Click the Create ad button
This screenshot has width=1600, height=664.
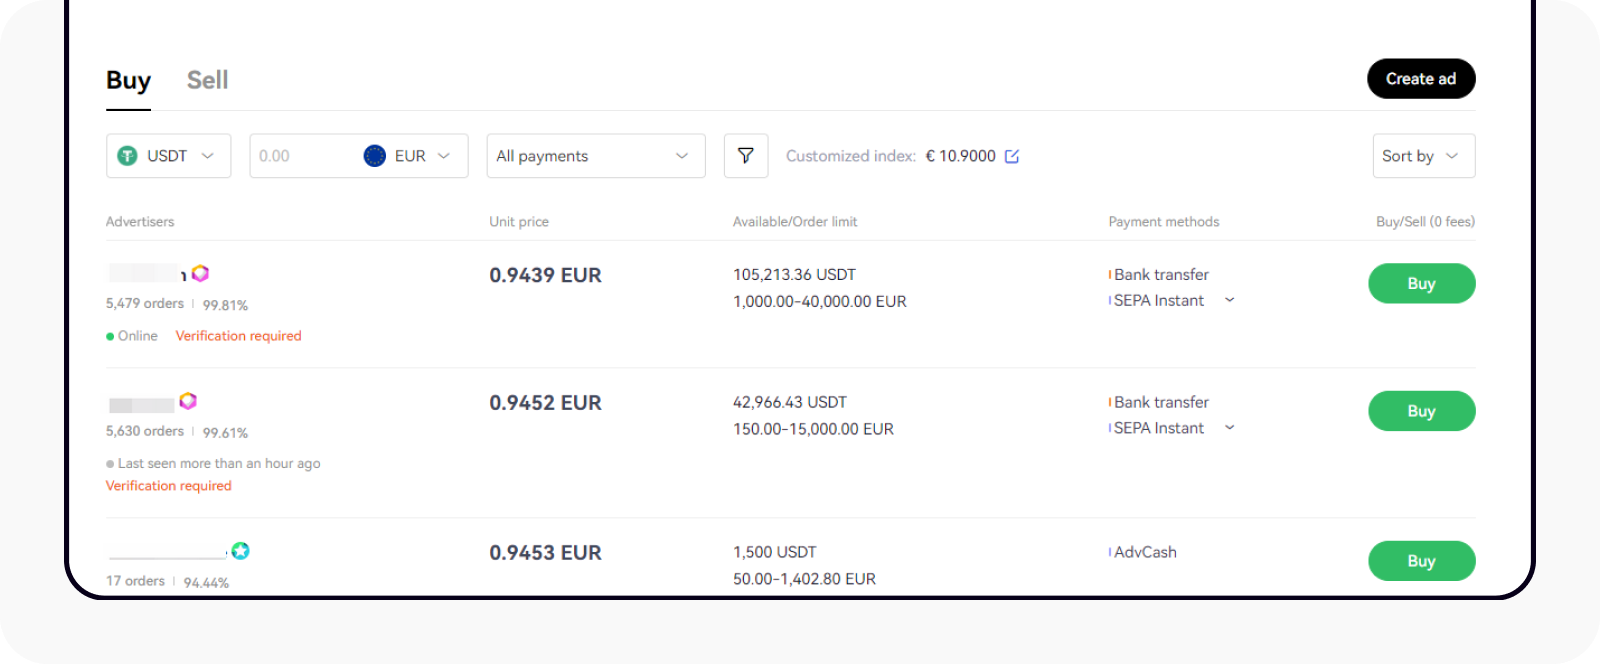(x=1421, y=79)
